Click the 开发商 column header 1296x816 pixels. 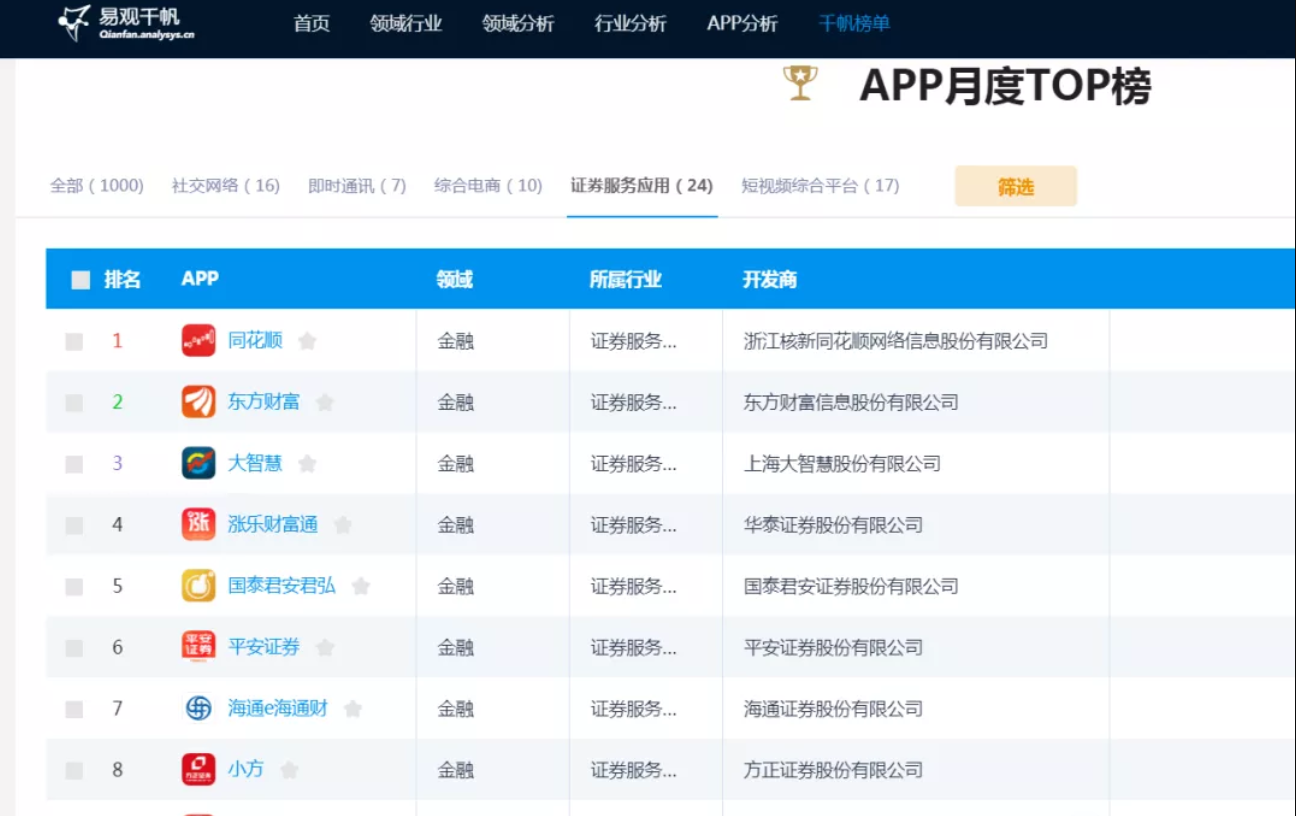point(770,280)
